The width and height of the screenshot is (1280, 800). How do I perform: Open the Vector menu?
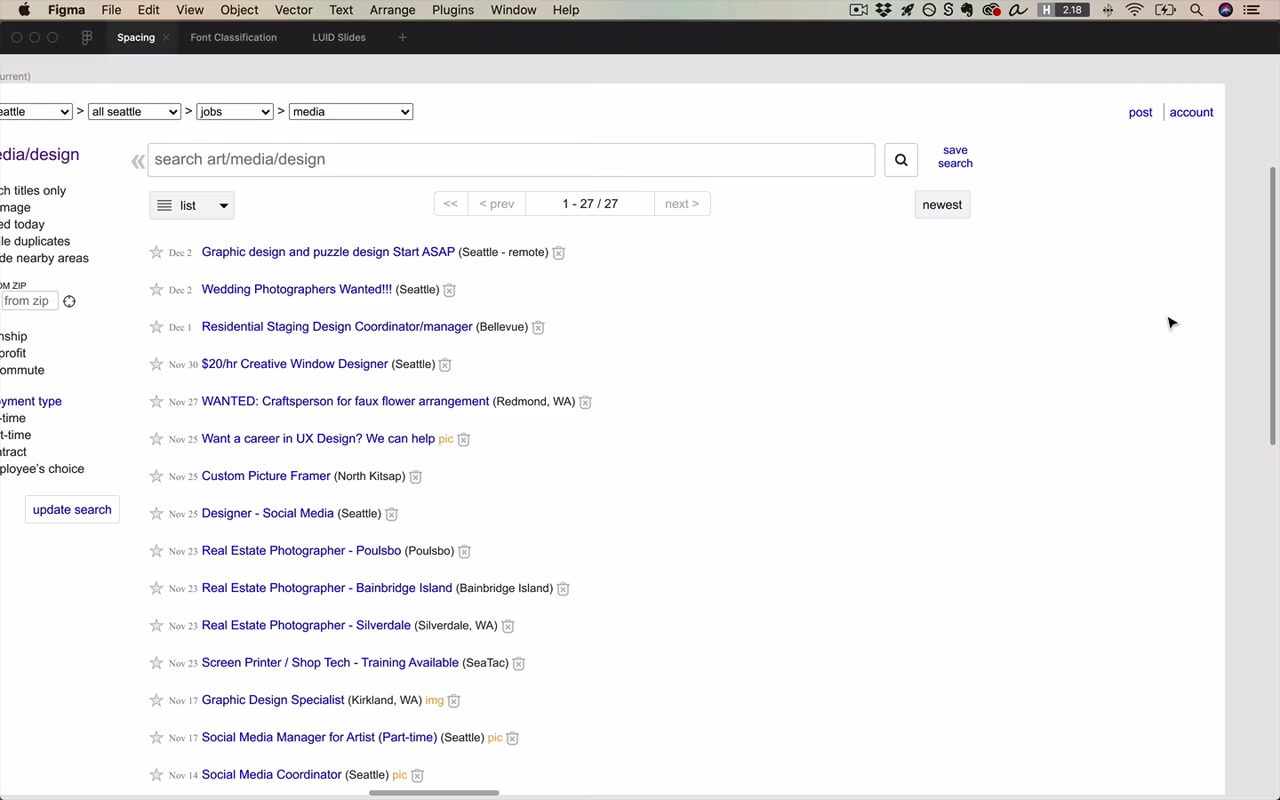(293, 10)
